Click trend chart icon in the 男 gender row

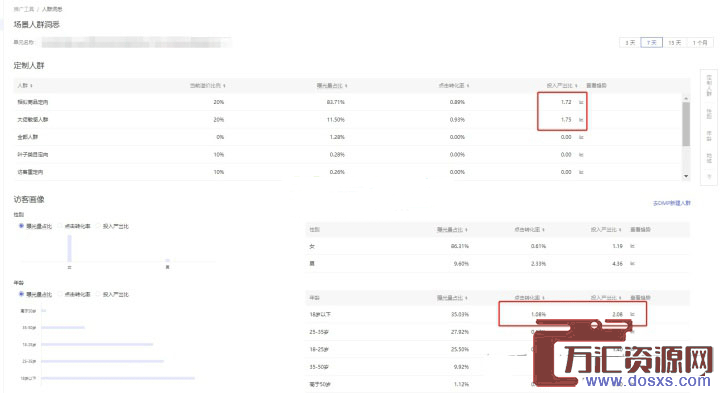pyautogui.click(x=632, y=264)
